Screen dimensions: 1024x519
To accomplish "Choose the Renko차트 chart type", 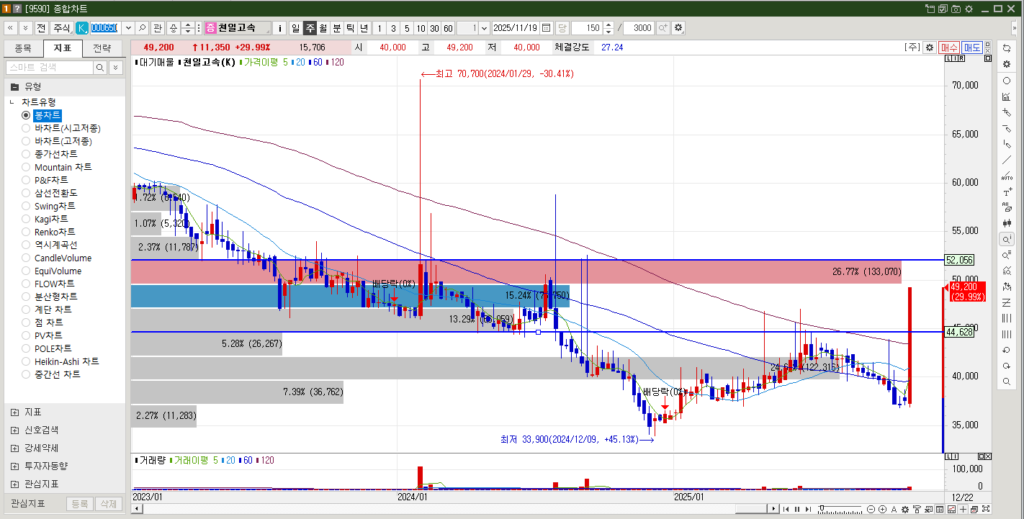I will point(27,232).
